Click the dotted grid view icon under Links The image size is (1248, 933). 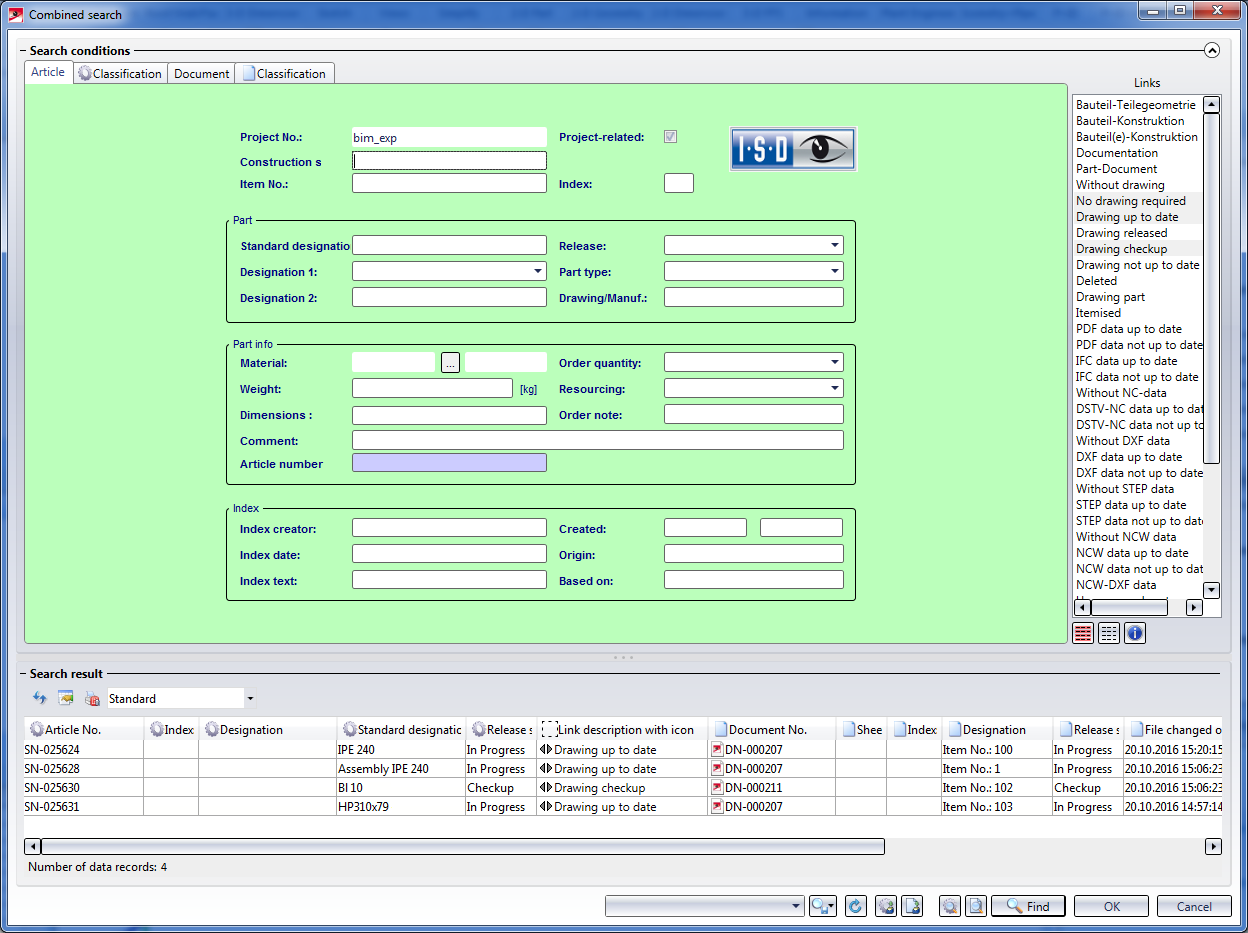(1109, 633)
